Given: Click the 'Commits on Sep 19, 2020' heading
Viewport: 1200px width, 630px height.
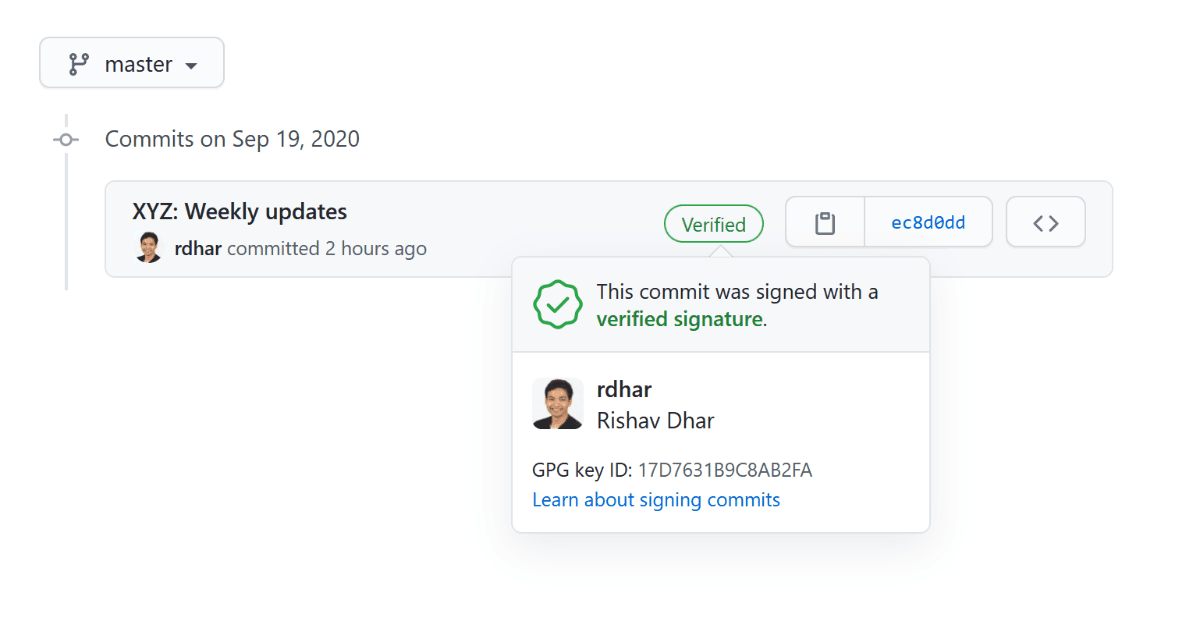Looking at the screenshot, I should pyautogui.click(x=232, y=139).
